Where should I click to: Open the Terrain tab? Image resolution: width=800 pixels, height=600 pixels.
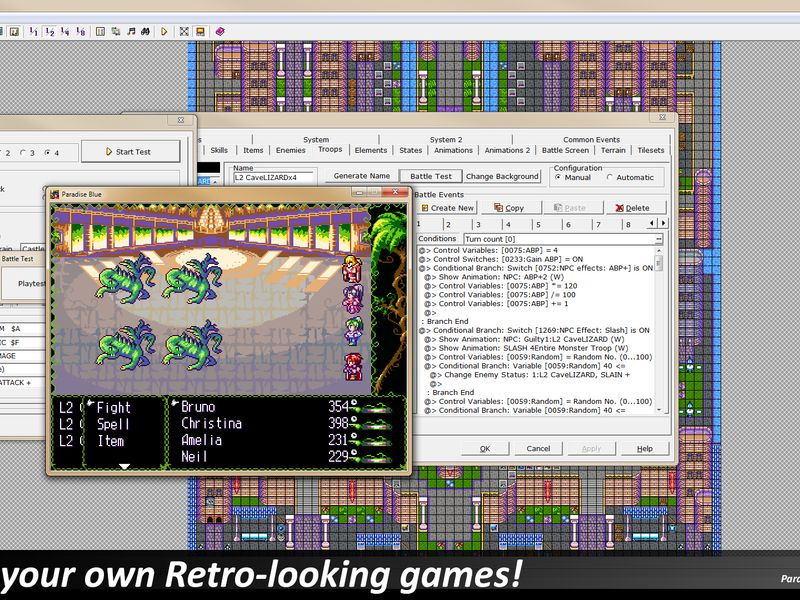coord(613,150)
